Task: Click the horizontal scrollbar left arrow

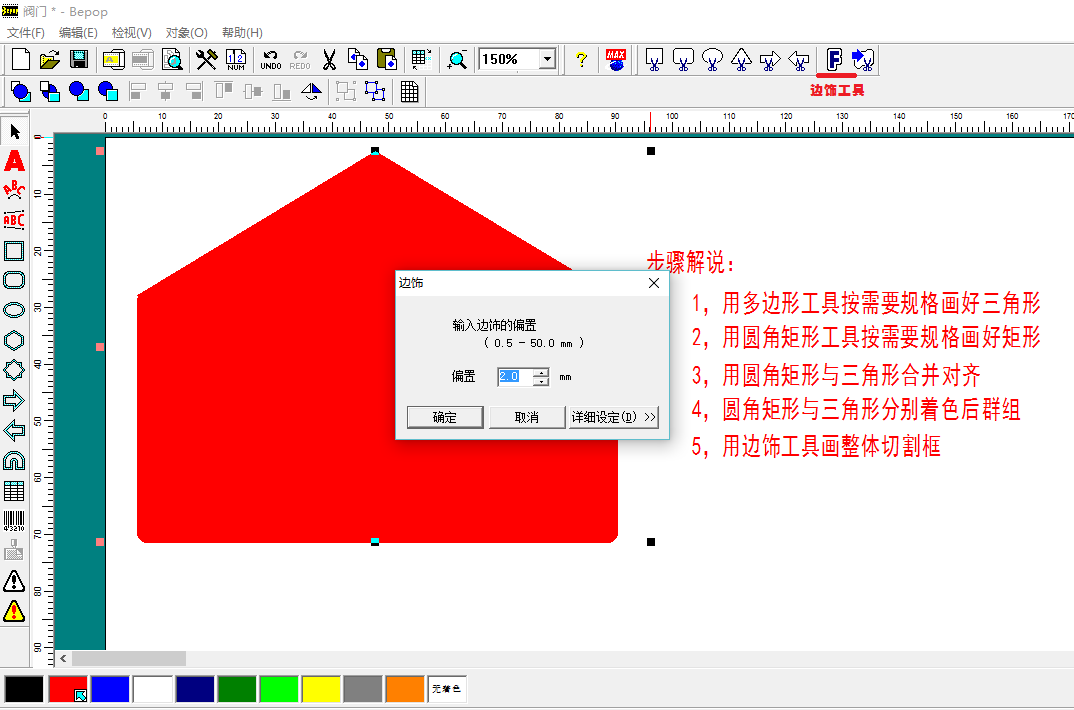Action: [x=63, y=659]
